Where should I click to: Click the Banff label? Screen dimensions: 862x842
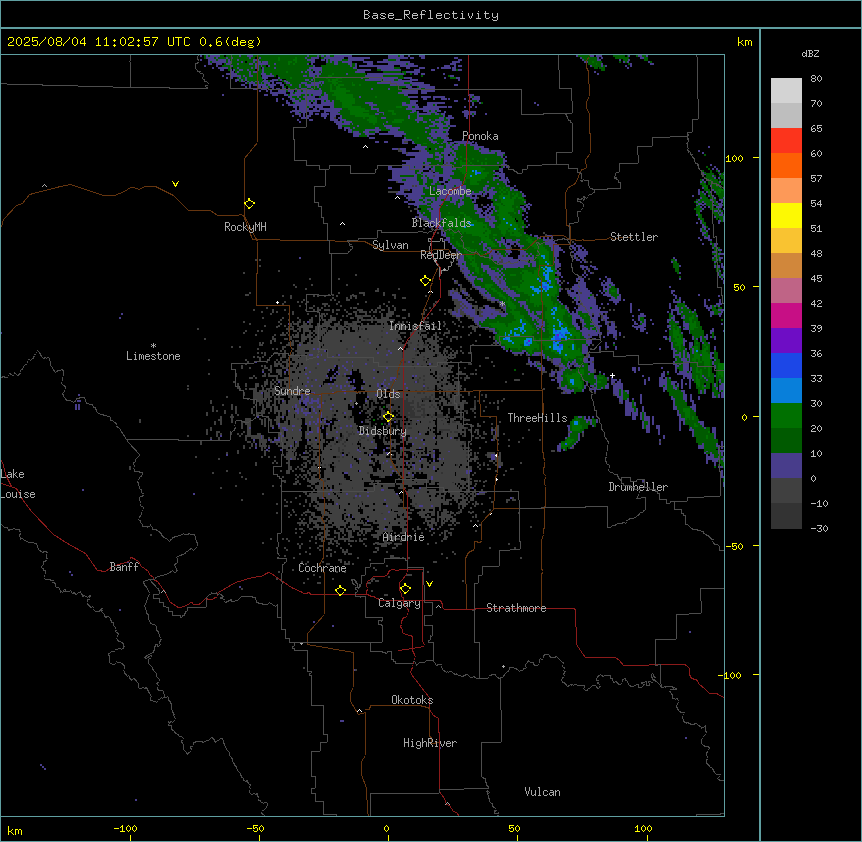pos(124,567)
